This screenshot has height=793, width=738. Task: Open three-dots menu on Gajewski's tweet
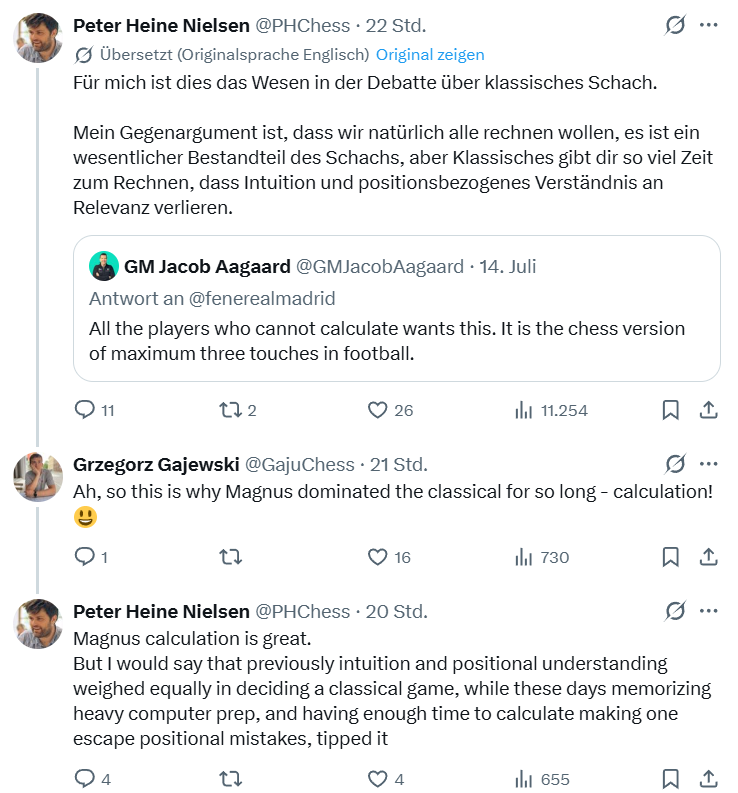(x=709, y=464)
